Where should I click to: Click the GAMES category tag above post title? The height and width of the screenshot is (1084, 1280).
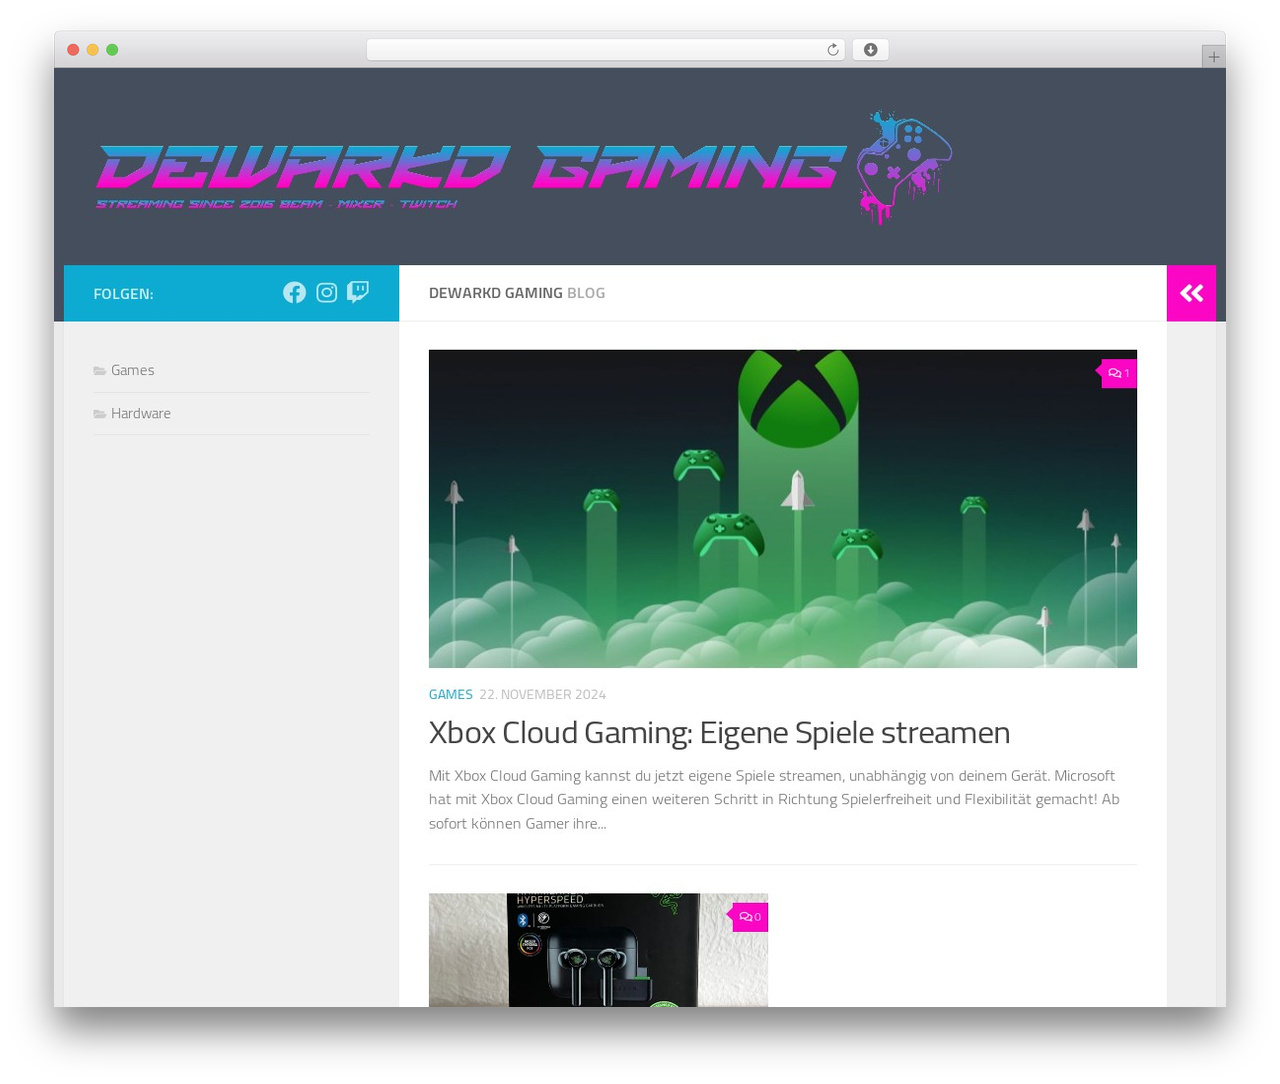[x=451, y=694]
